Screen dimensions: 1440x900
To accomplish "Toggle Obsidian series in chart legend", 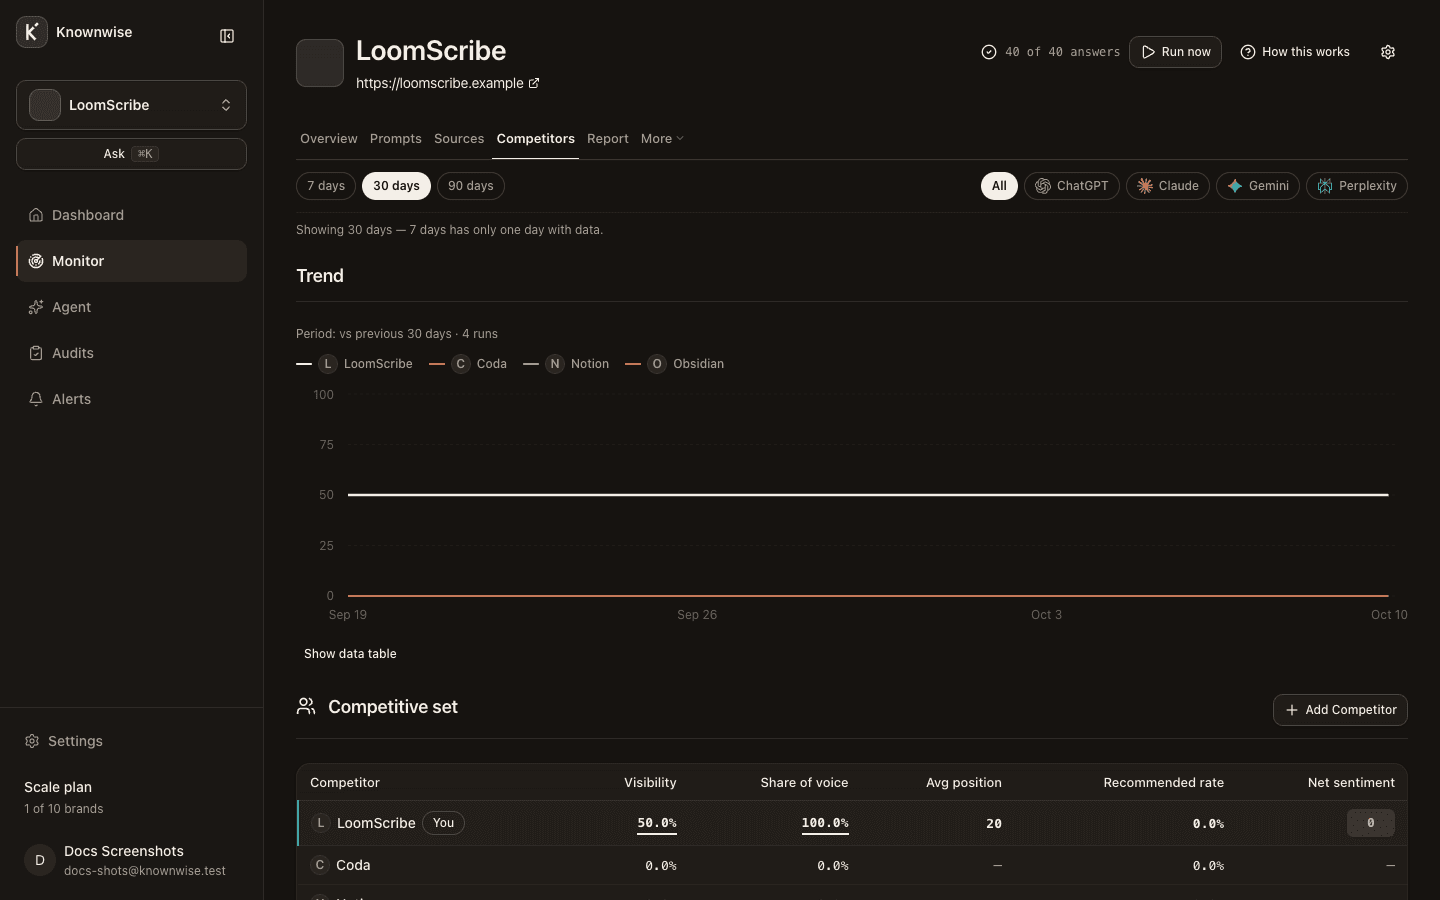I will (x=675, y=364).
